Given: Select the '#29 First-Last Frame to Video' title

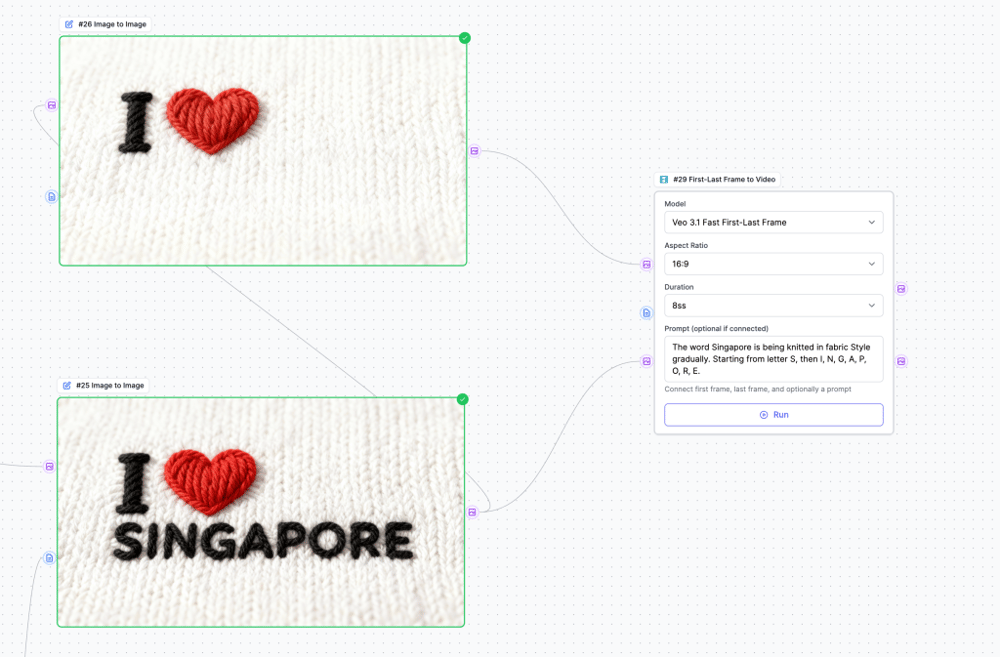Looking at the screenshot, I should (724, 180).
